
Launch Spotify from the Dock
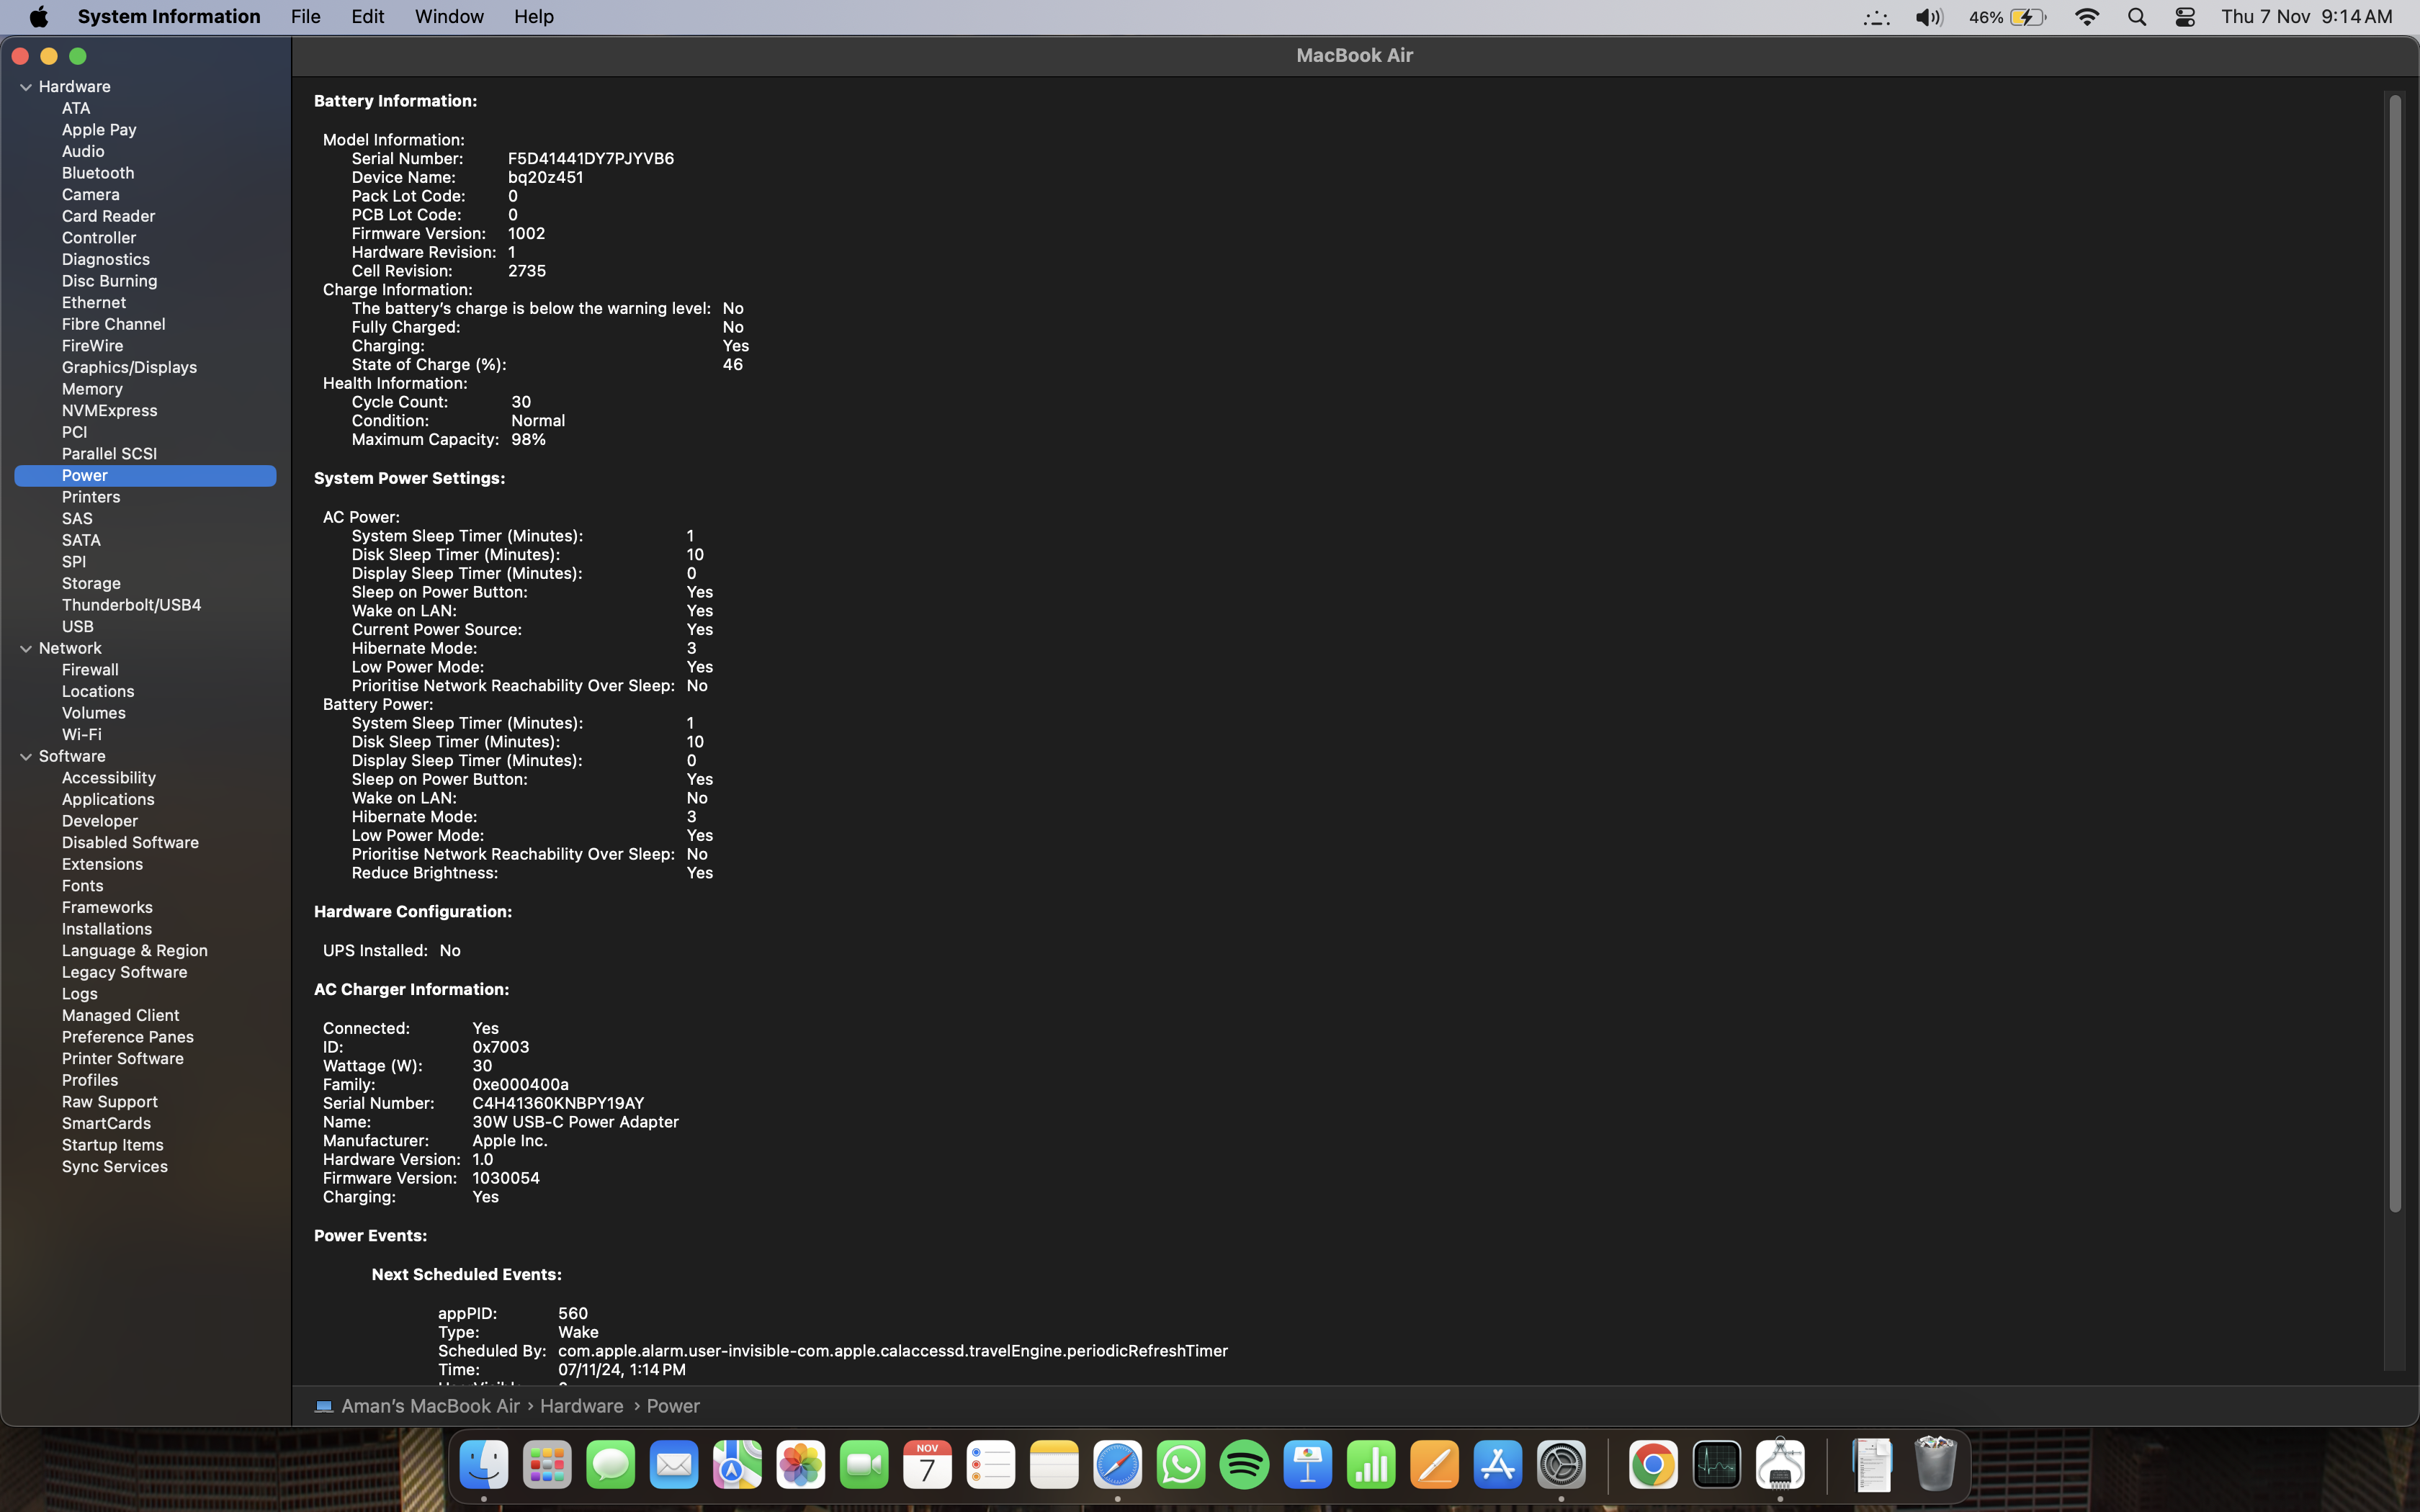tap(1244, 1466)
